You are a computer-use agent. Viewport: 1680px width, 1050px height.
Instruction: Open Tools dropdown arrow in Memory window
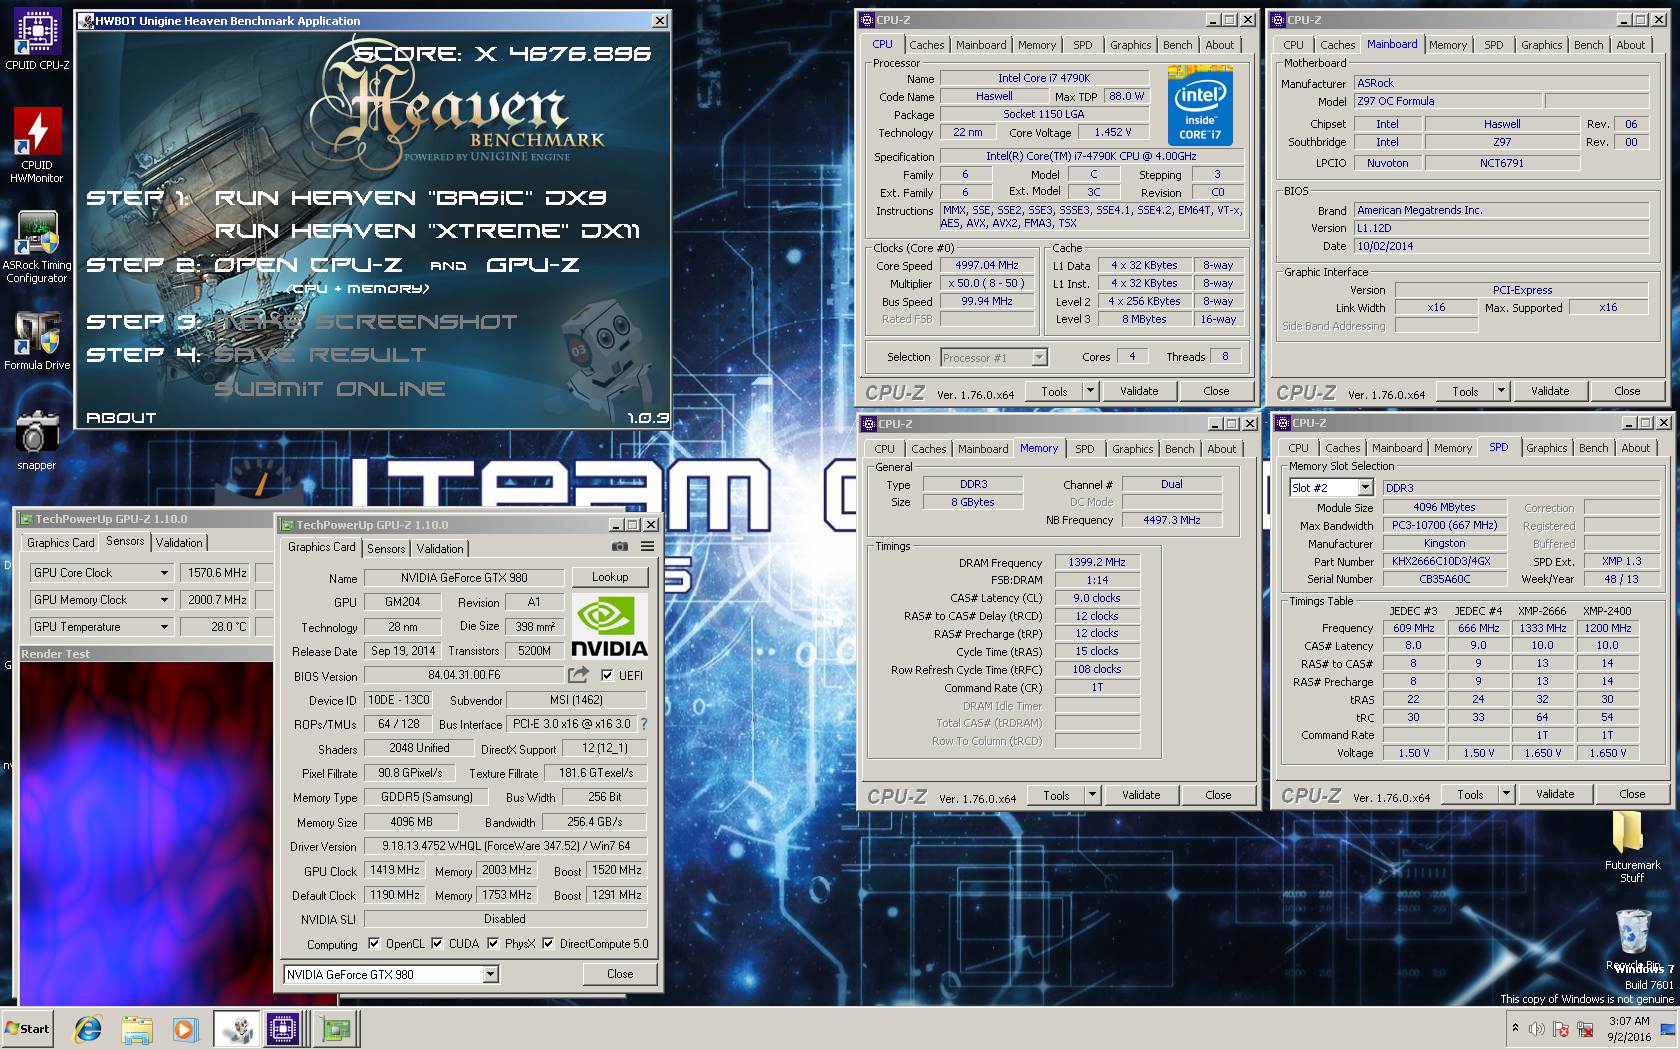1092,795
